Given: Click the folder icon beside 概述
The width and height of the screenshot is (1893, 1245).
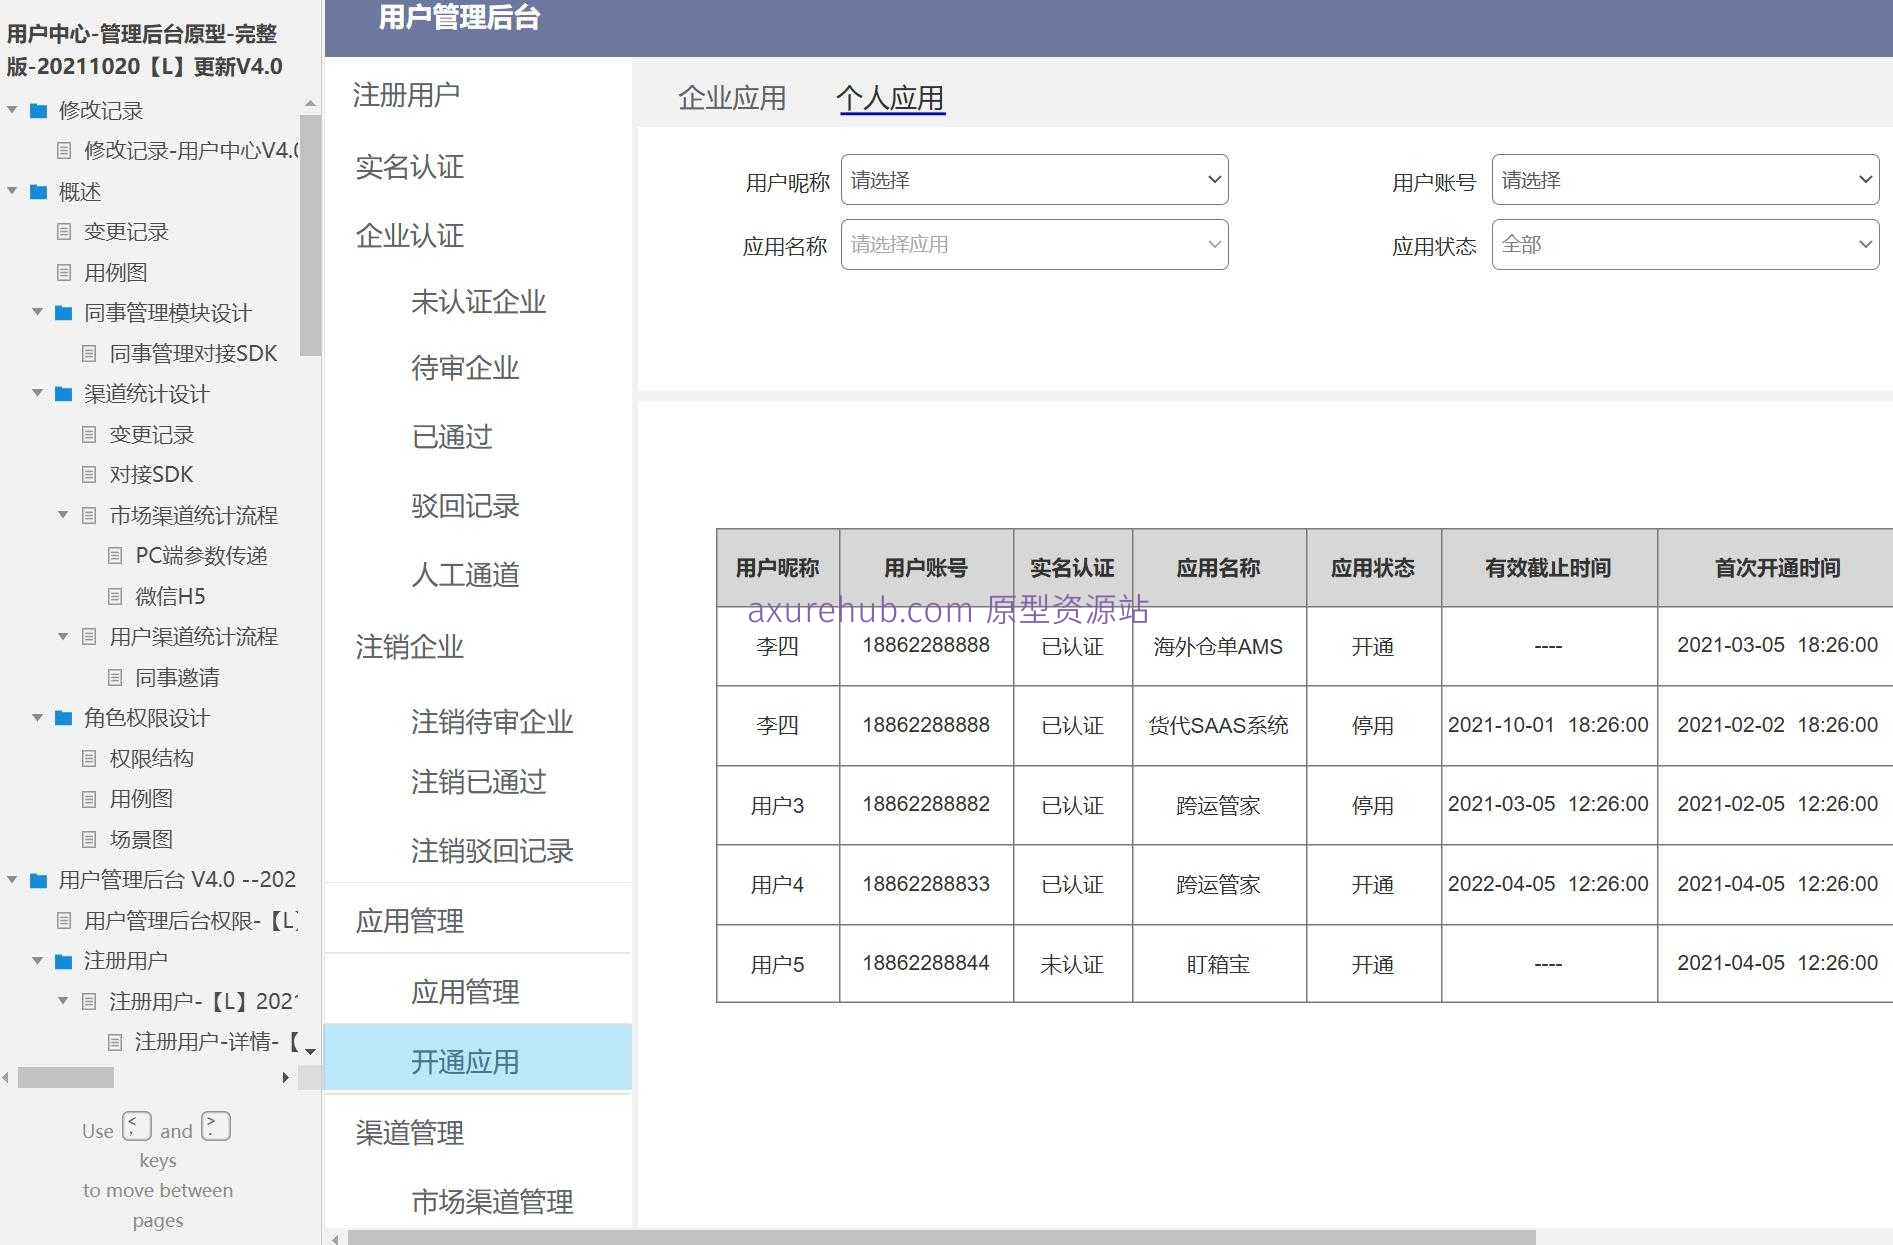Looking at the screenshot, I should tap(37, 191).
